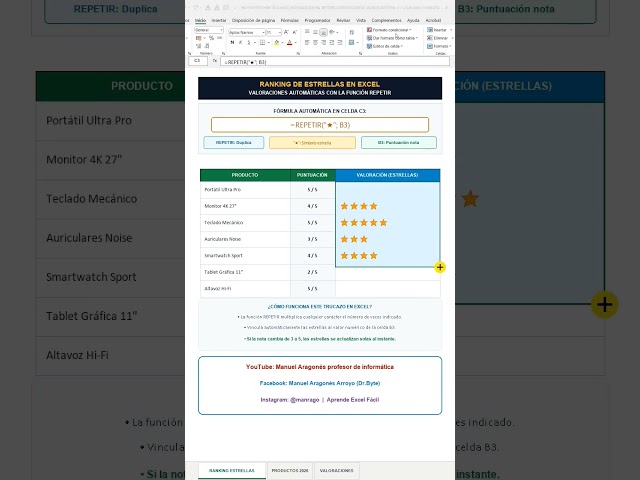Decrease decimal places
The image size is (640, 480).
coord(207,46)
